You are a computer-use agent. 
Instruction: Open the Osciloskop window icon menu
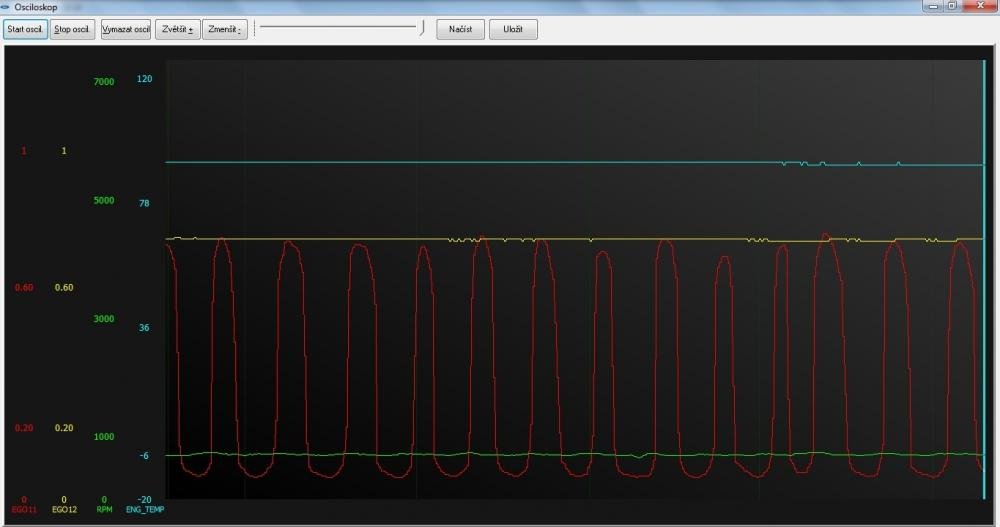point(6,6)
